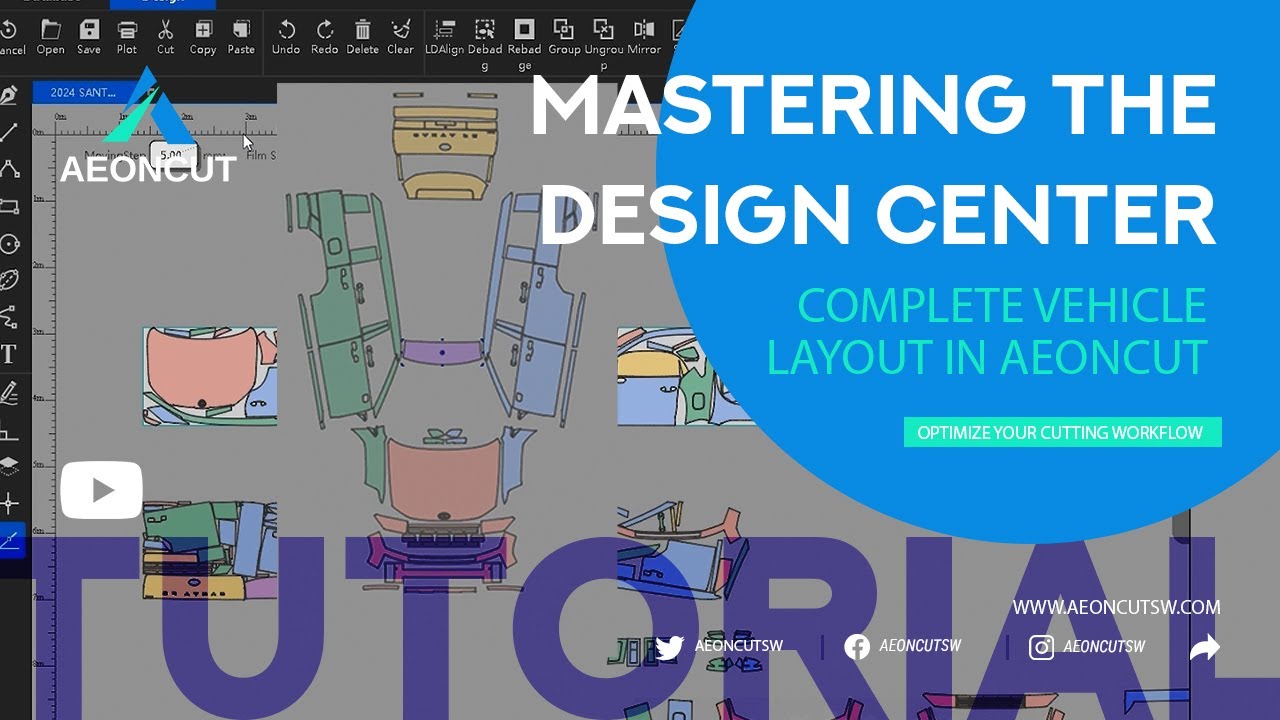Cut the selection with scissors icon
The width and height of the screenshot is (1280, 720).
click(165, 37)
